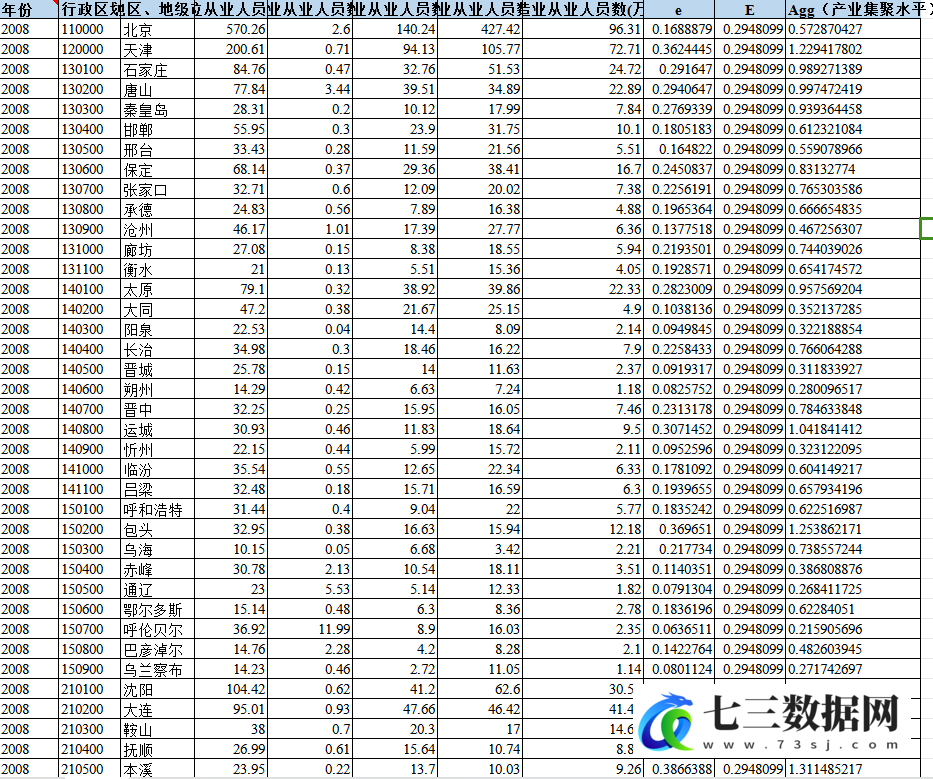This screenshot has height=779, width=933.
Task: Select the city cell 鞍山
Action: click(x=157, y=729)
